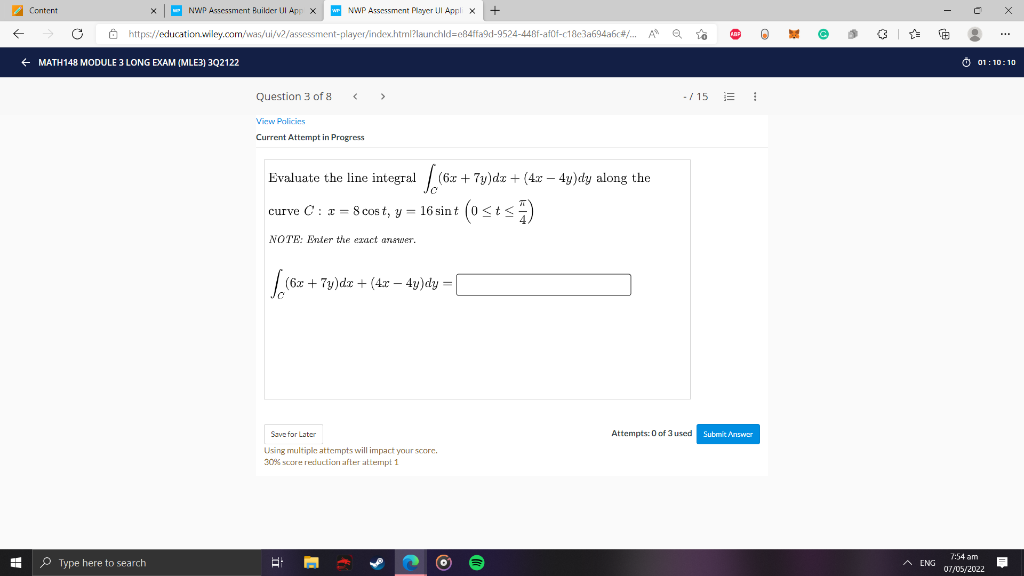Open the AdBlock extension
Screen dimensions: 1024x576
pyautogui.click(x=736, y=33)
